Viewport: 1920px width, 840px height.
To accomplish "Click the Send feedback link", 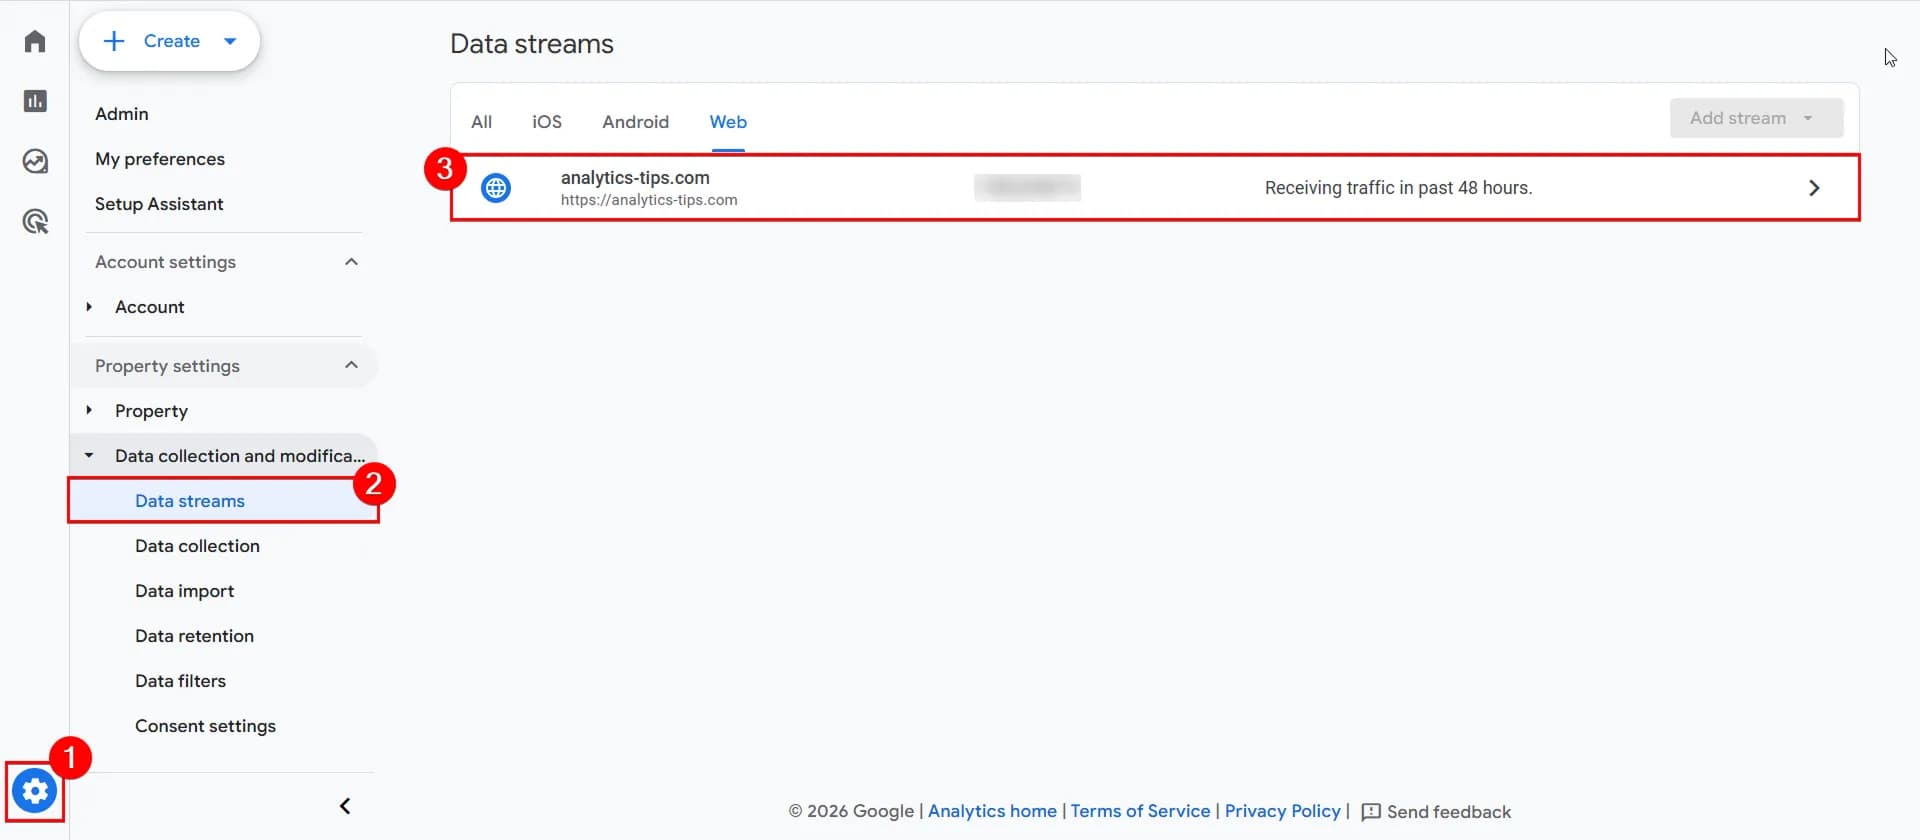I will (x=1448, y=812).
